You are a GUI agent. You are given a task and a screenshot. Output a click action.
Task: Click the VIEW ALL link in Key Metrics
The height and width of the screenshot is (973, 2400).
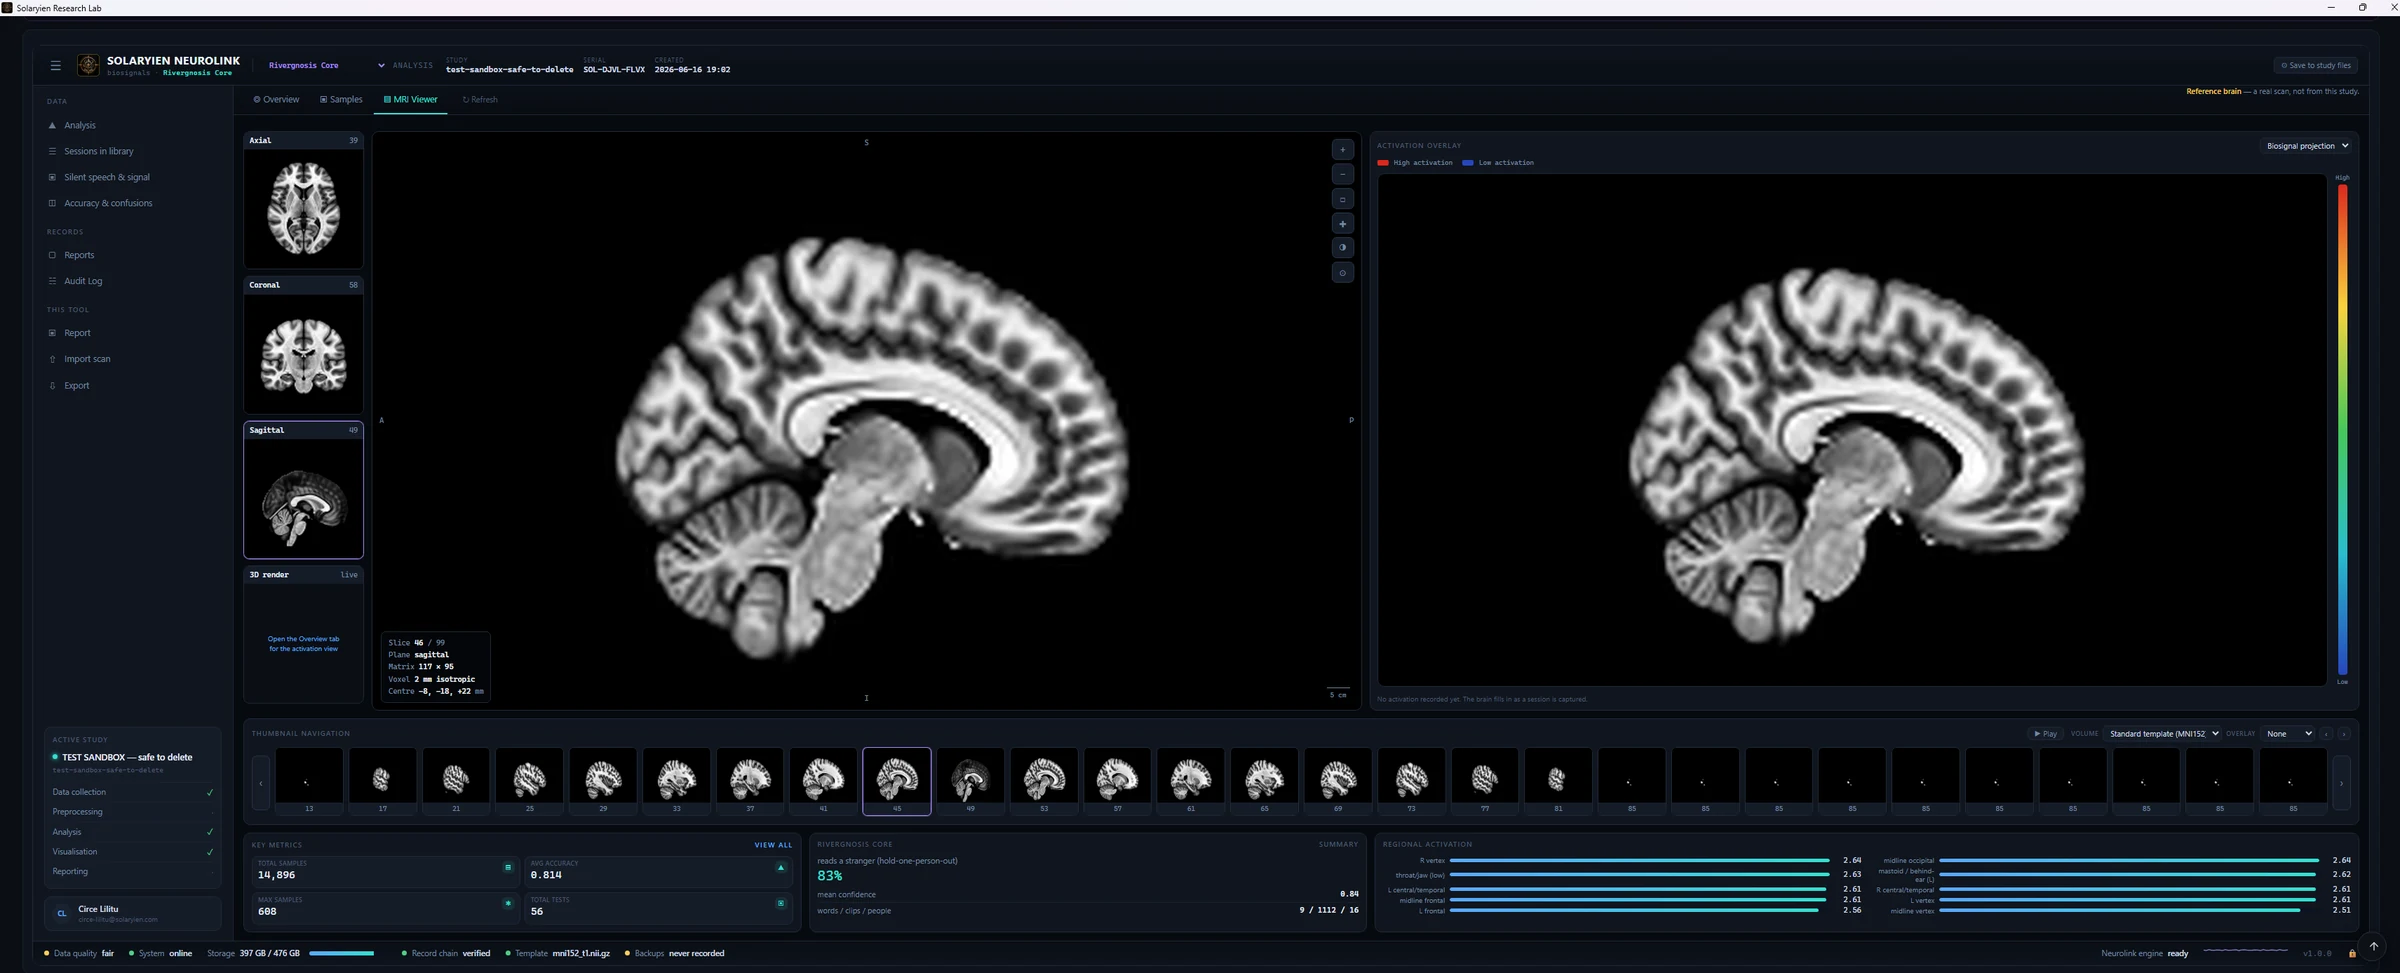(773, 845)
